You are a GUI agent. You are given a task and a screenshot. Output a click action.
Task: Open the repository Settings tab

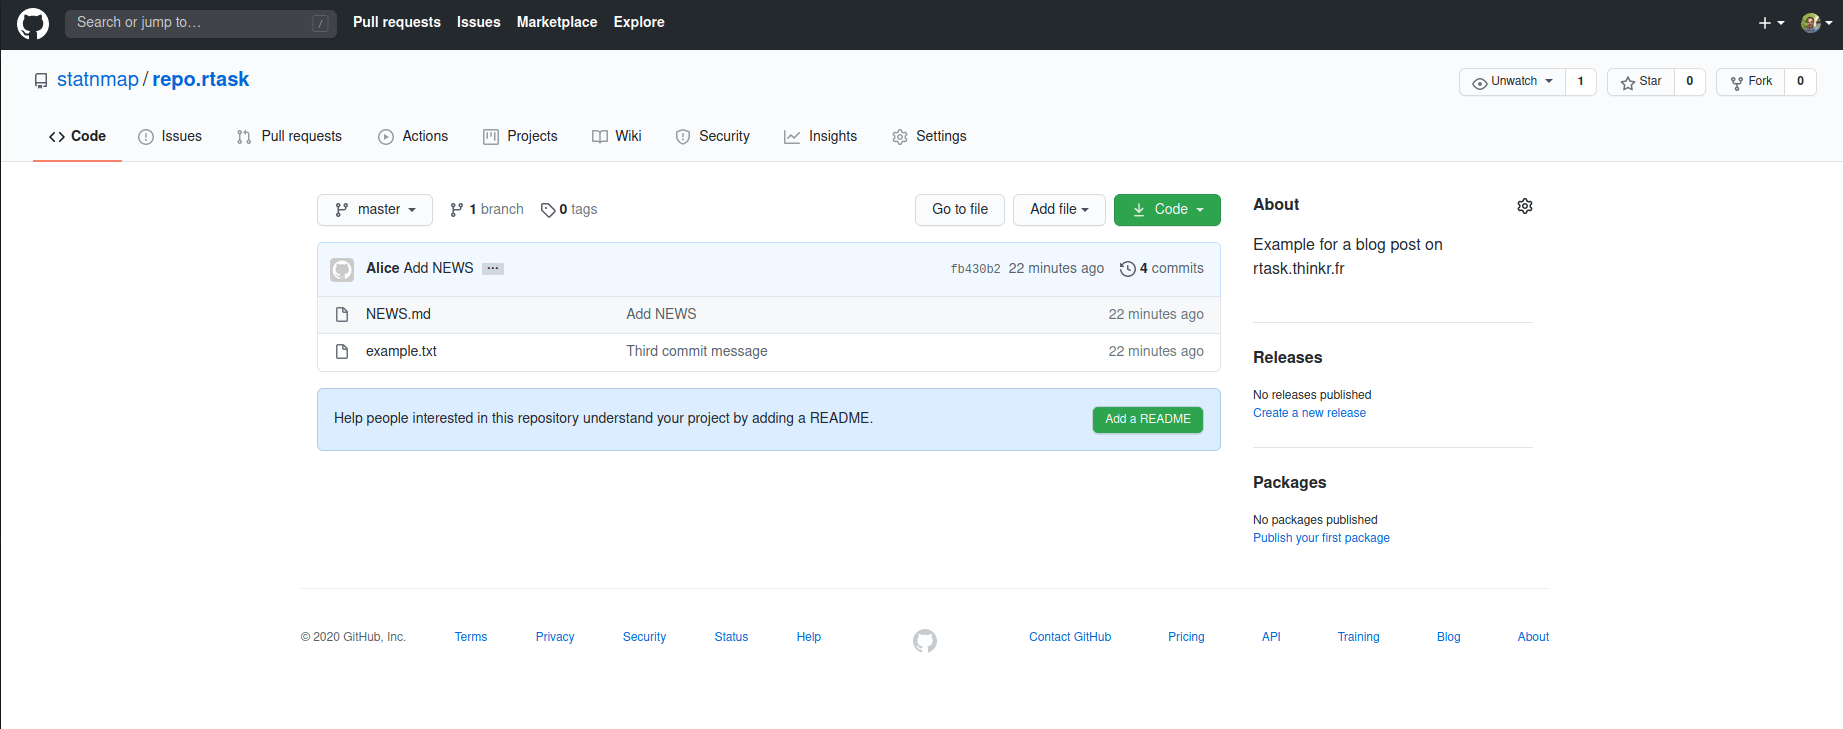(929, 137)
